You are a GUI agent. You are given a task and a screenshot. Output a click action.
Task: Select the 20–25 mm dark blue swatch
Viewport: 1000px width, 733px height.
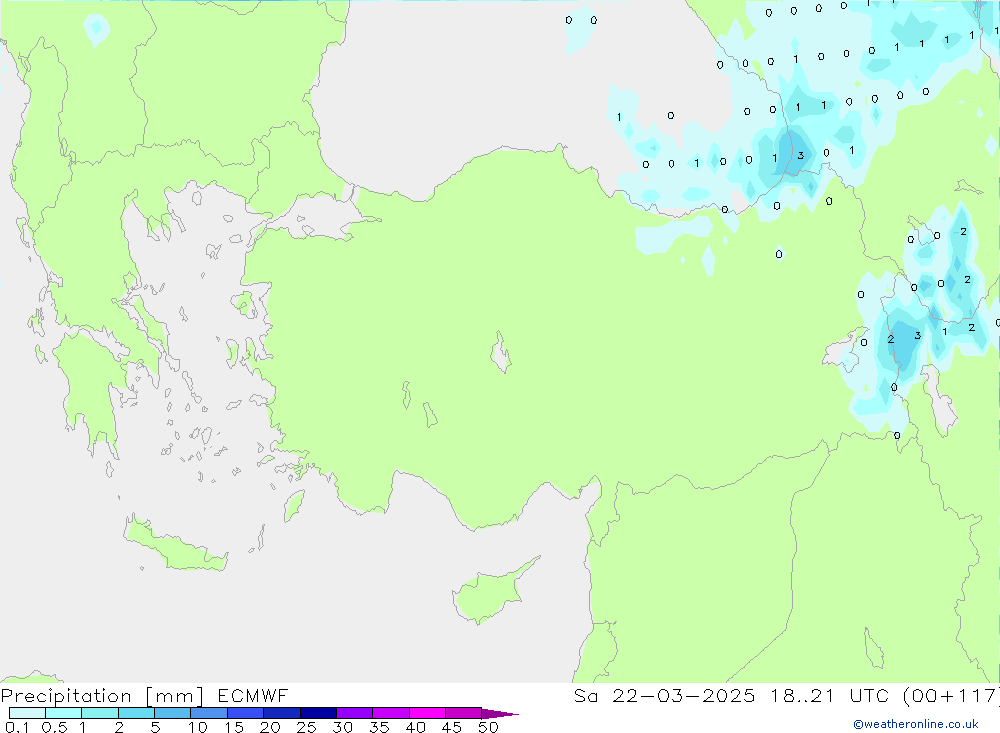pos(282,713)
